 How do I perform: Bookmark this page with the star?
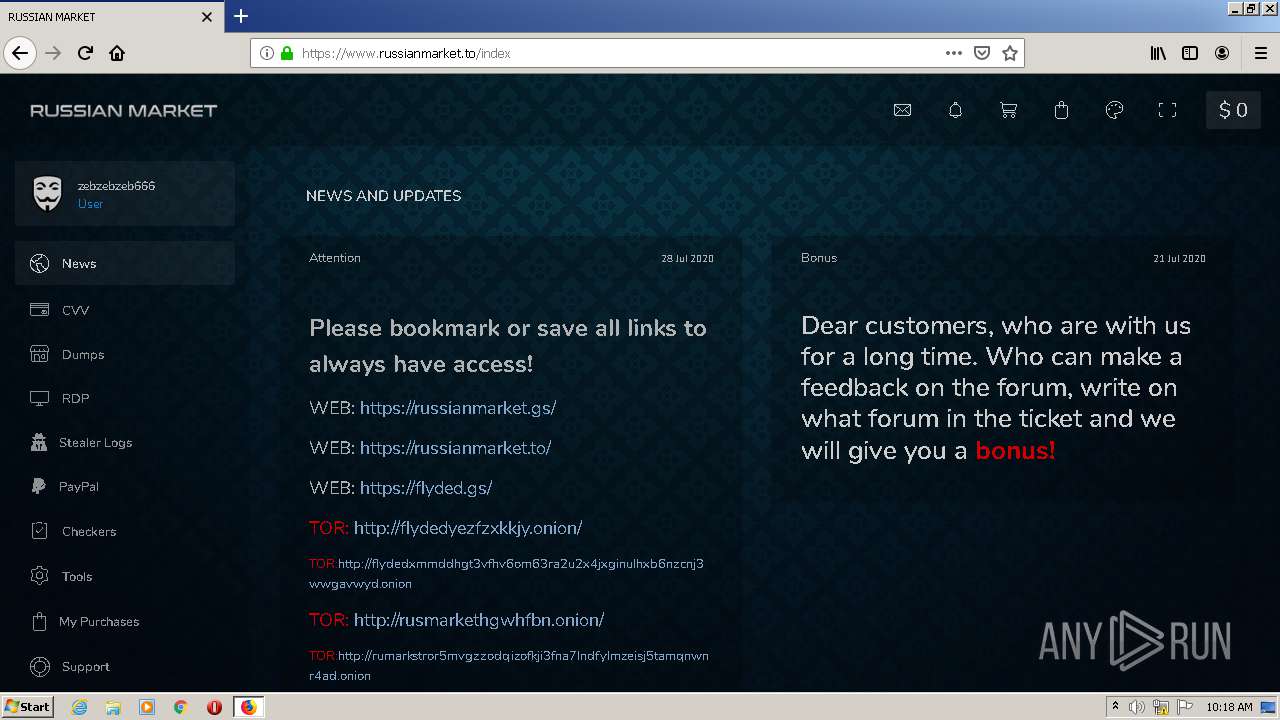[1010, 53]
